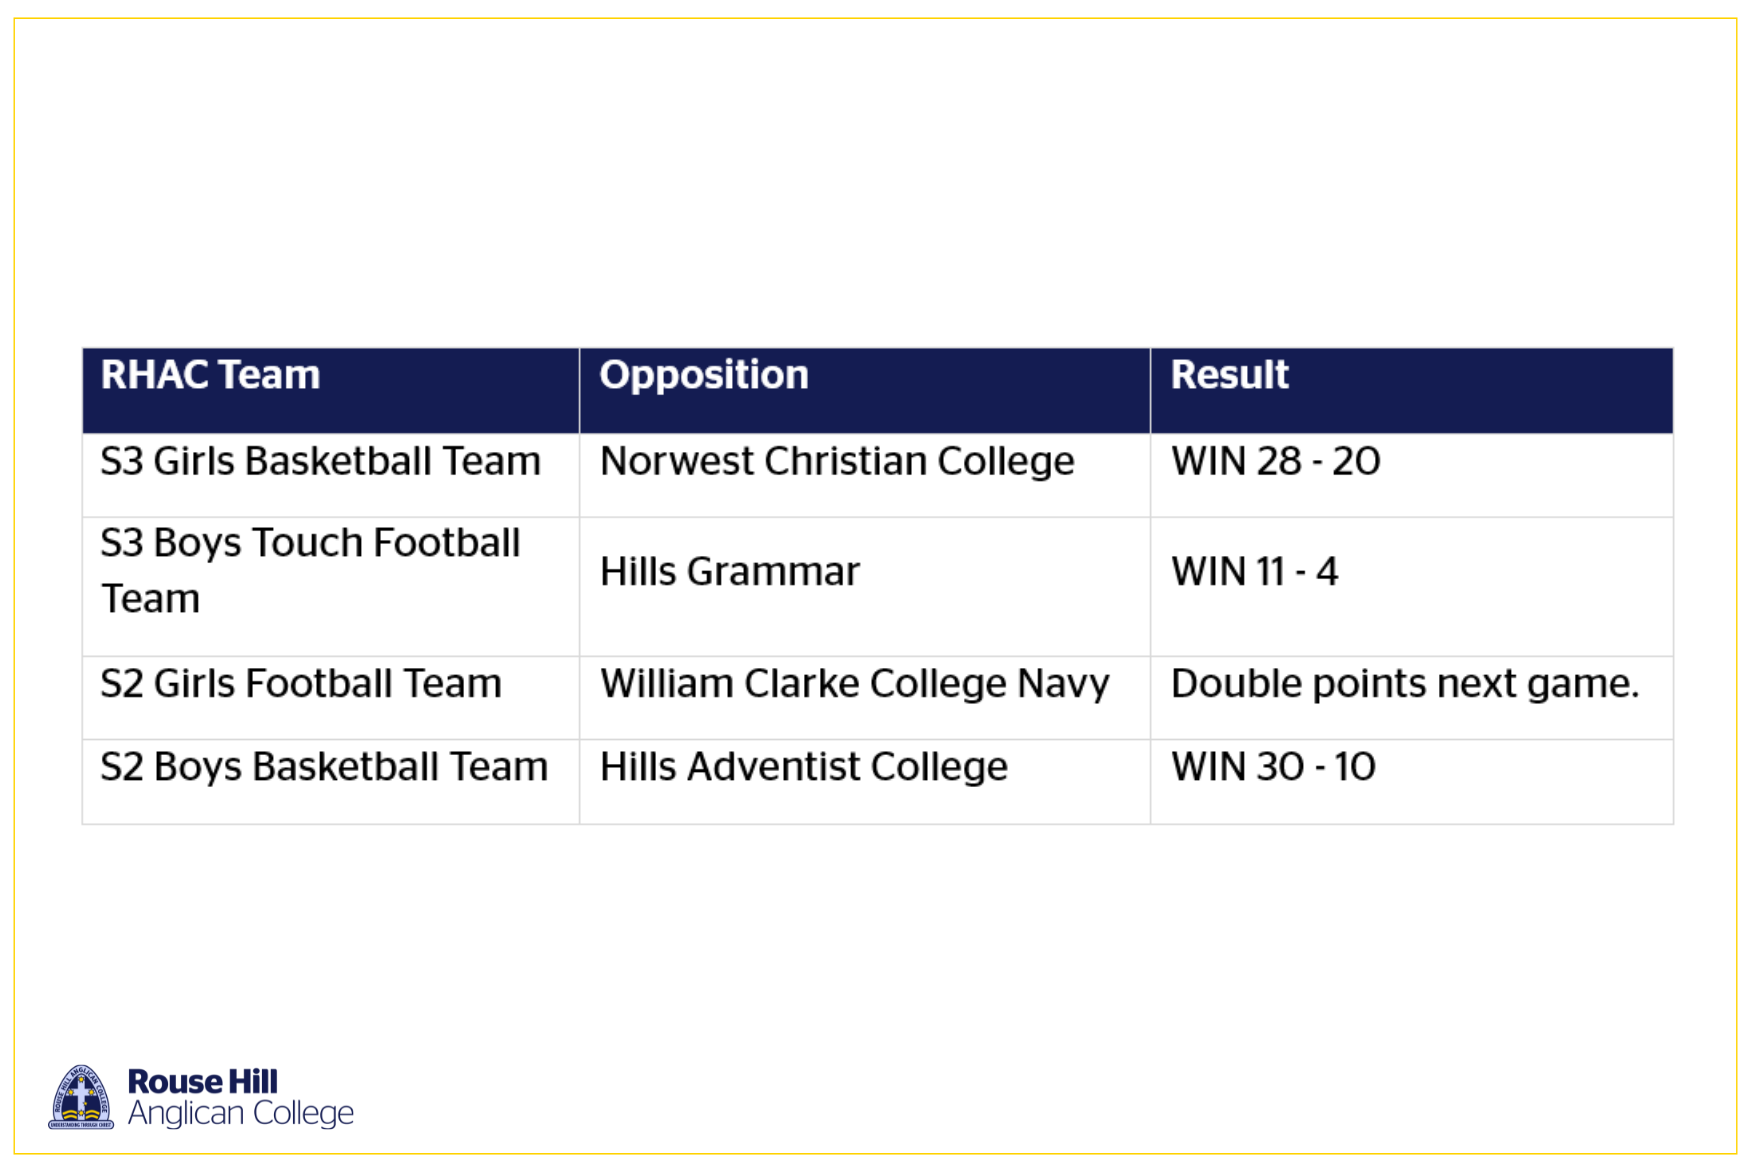Screen dimensions: 1755x1170
Task: Click the WIN 28 - 20 result
Action: (x=1275, y=461)
